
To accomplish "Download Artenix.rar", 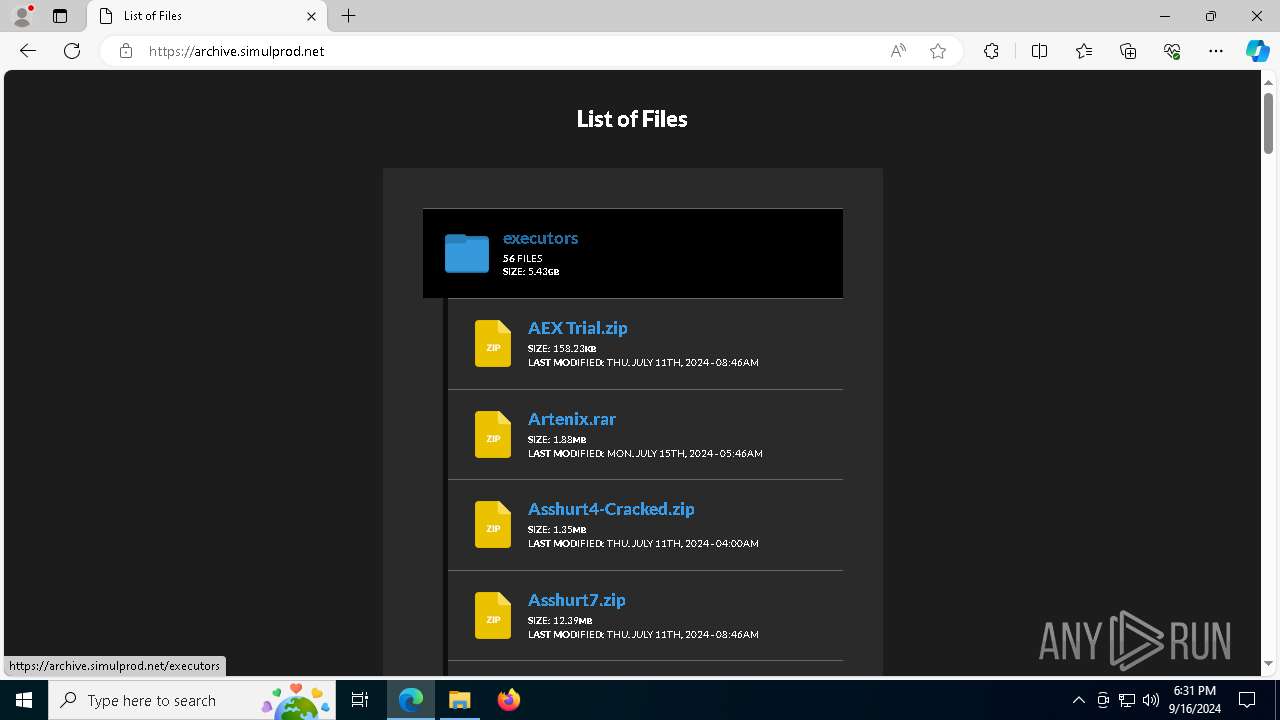I will [x=572, y=419].
